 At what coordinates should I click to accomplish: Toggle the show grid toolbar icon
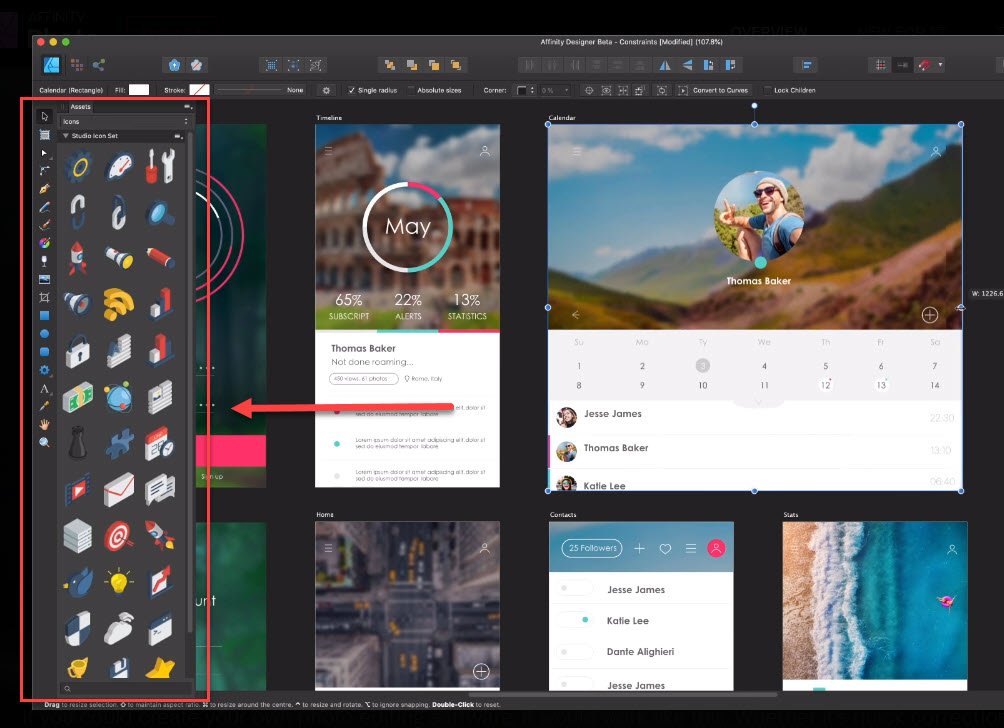880,65
